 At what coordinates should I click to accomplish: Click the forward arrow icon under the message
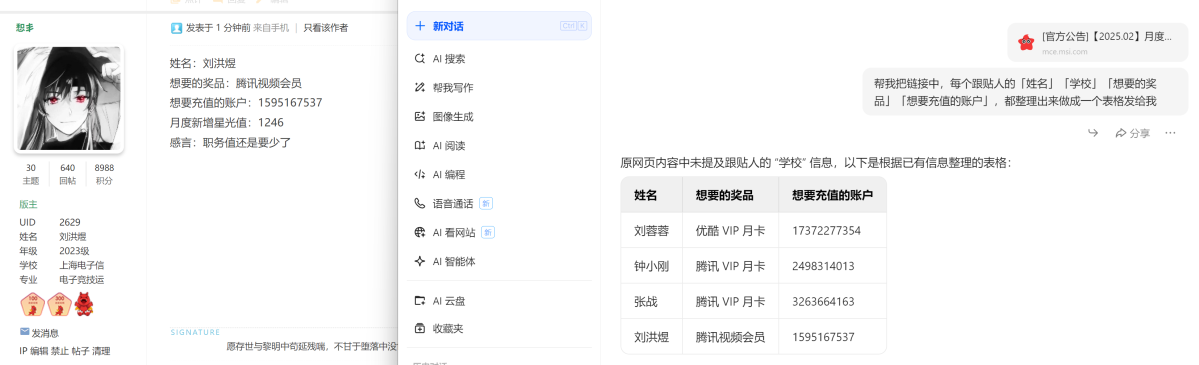point(1093,133)
